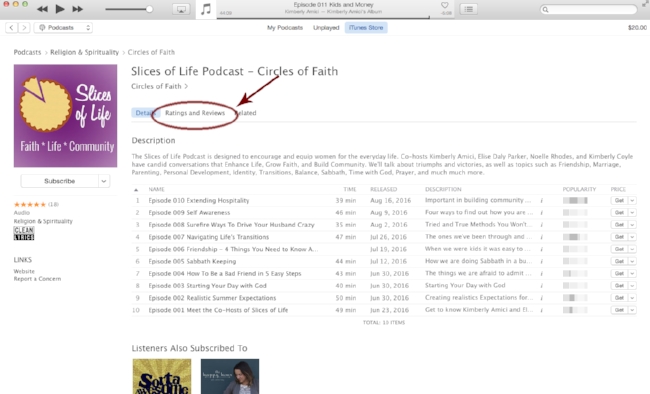Viewport: 650px width, 394px height.
Task: Get Episode 010 Extending Hospitality
Action: [619, 200]
